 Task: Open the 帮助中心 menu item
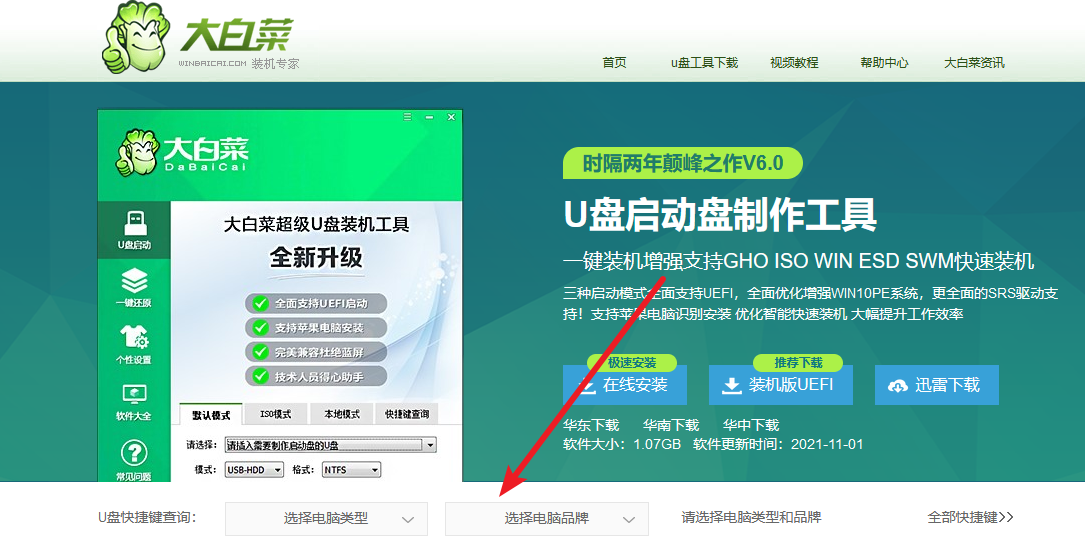(884, 62)
